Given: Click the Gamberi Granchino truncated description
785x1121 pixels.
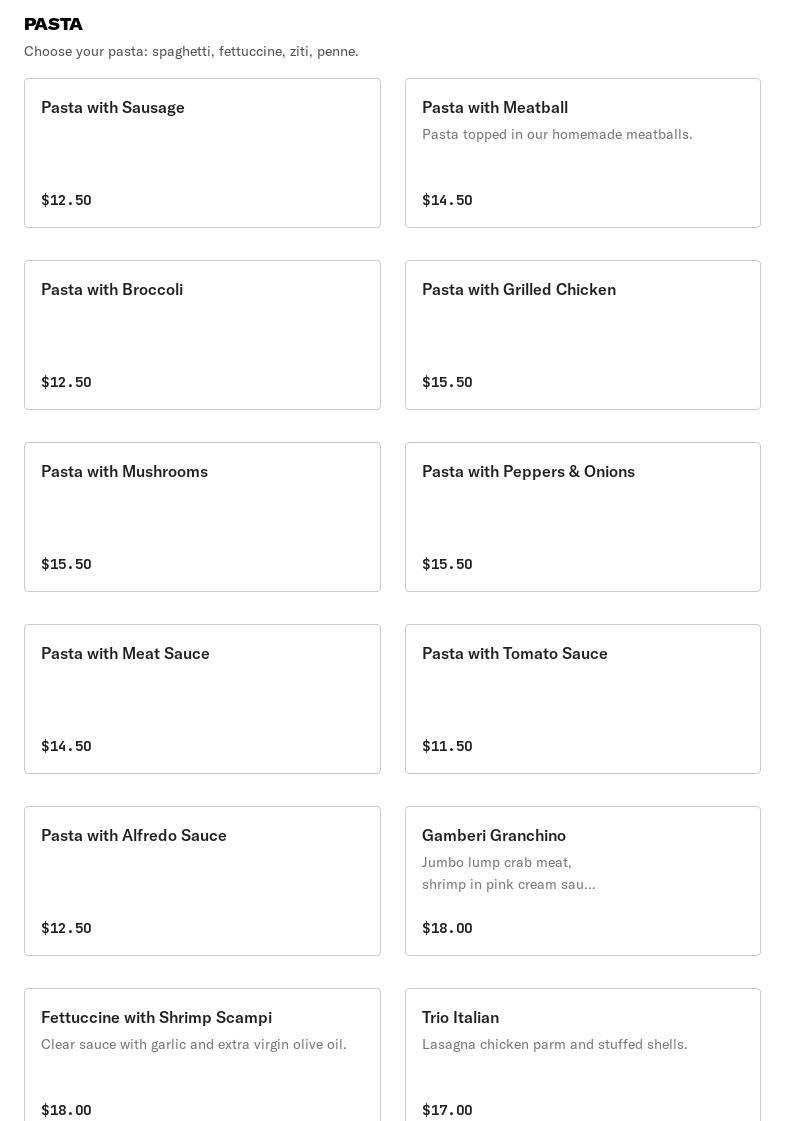Looking at the screenshot, I should click(x=508, y=873).
